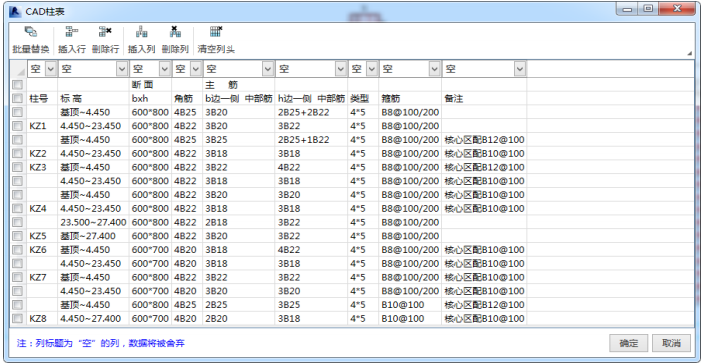Open the column-type dropdown above 柱号
Screen dimensions: 701x364
(x=51, y=69)
